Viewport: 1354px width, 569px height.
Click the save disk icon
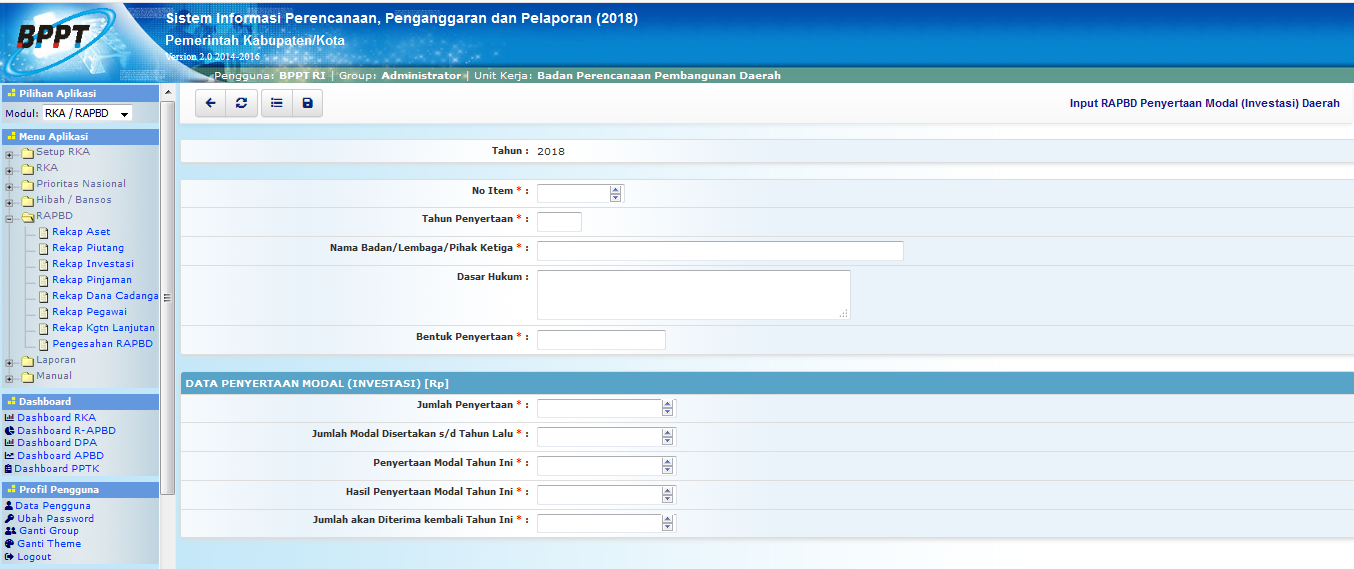[x=307, y=103]
